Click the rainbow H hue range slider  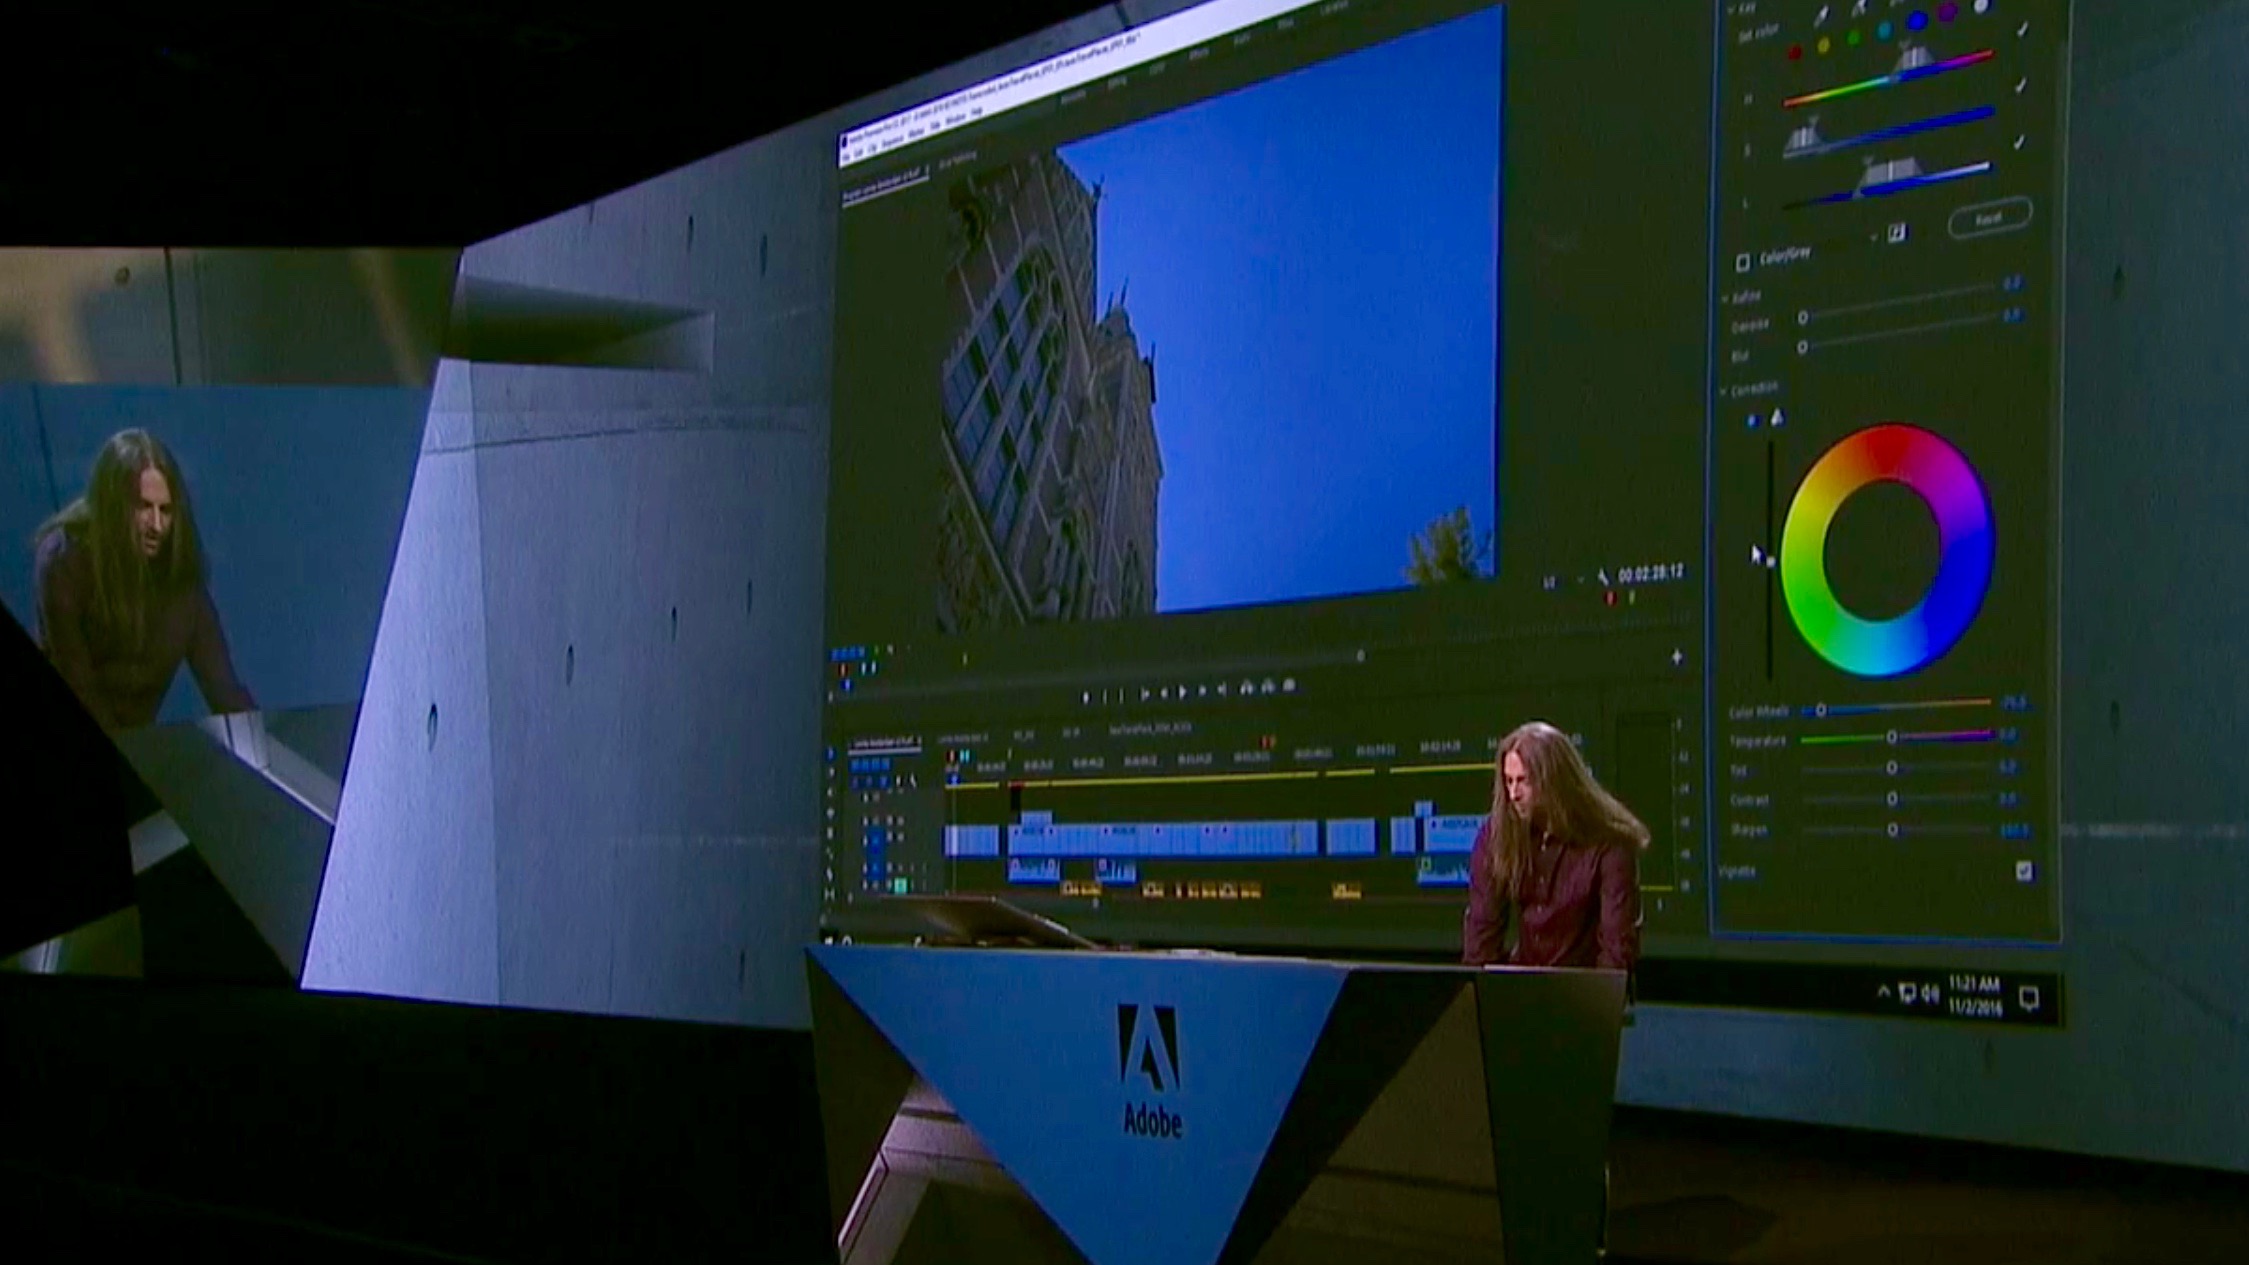1888,79
